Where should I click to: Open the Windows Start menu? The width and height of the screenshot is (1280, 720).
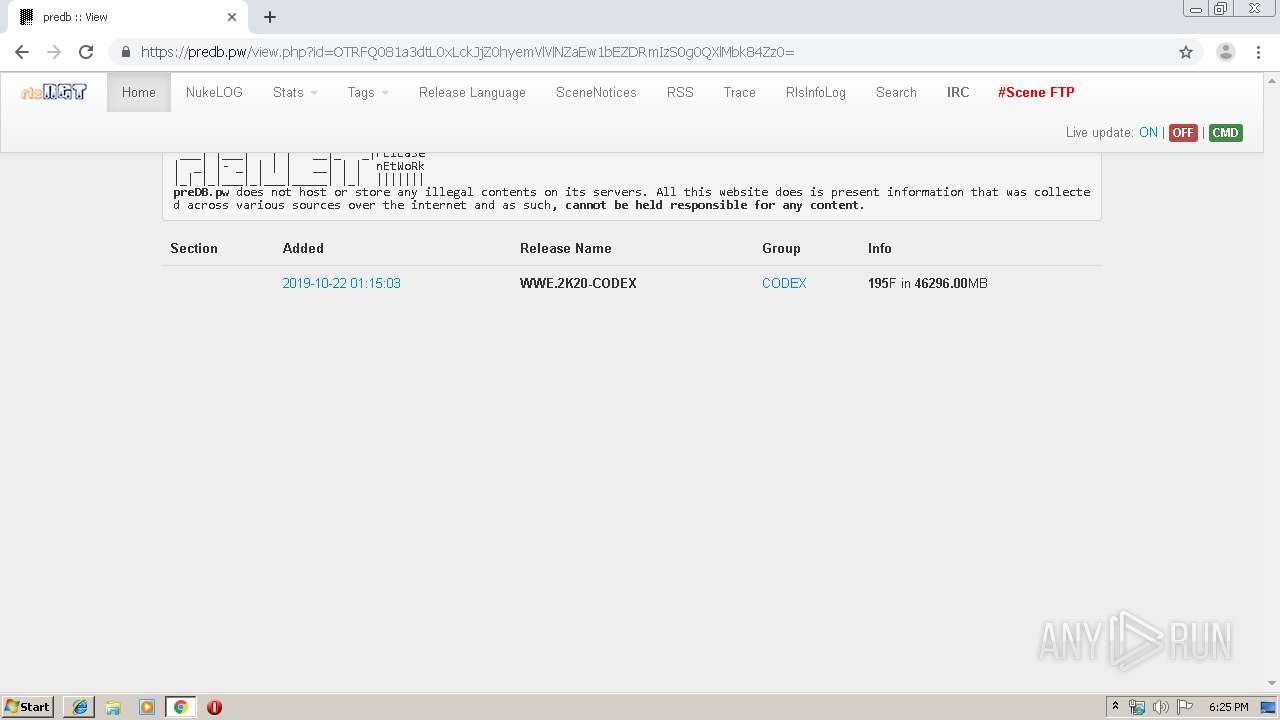[x=28, y=707]
